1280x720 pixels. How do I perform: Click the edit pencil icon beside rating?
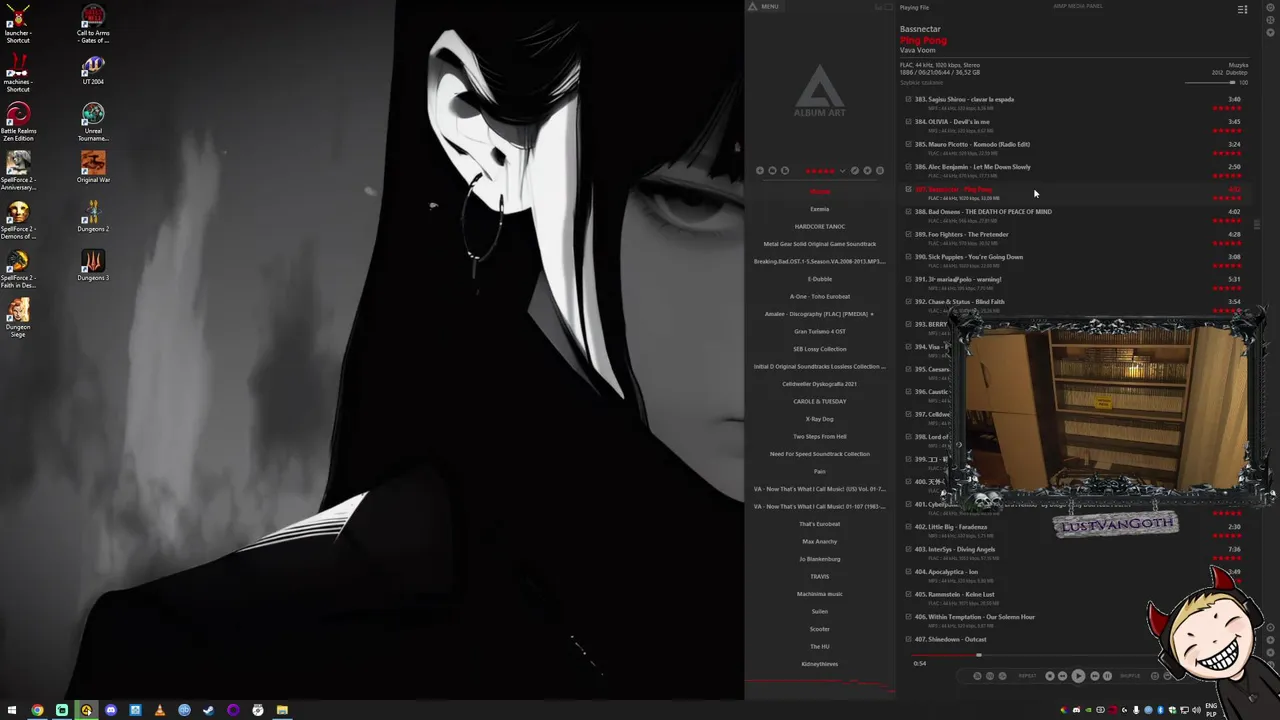tap(855, 171)
